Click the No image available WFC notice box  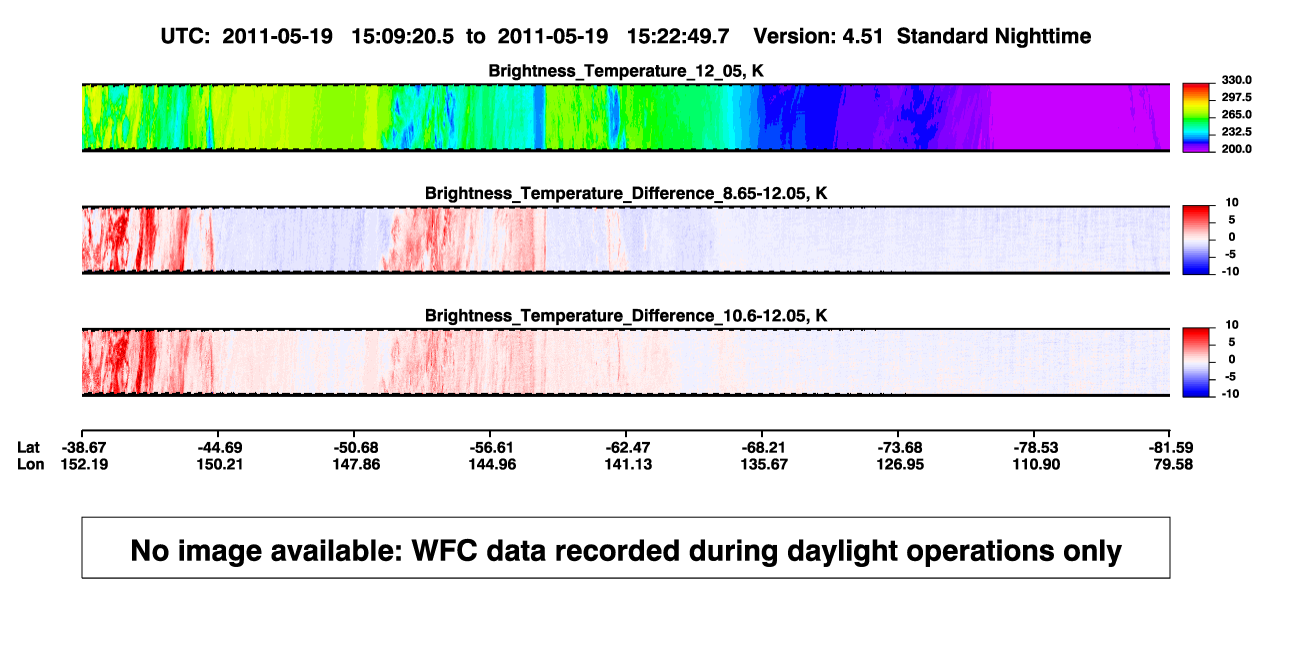pos(626,547)
